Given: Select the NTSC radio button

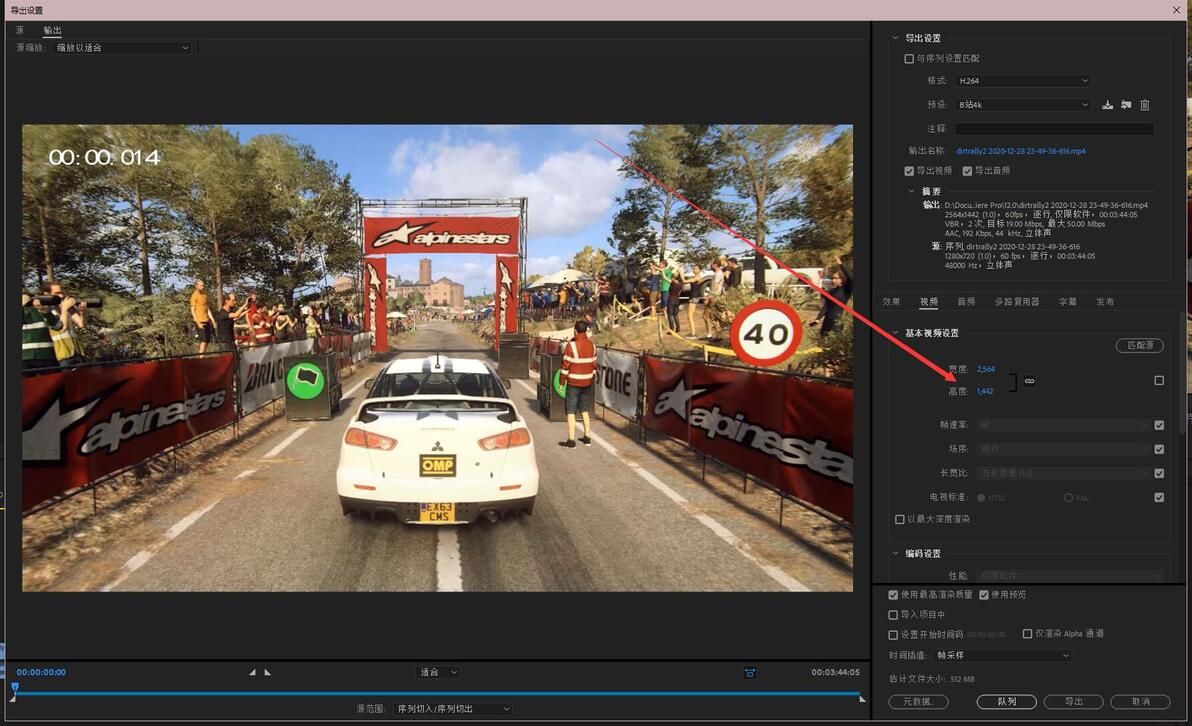Looking at the screenshot, I should pos(981,498).
